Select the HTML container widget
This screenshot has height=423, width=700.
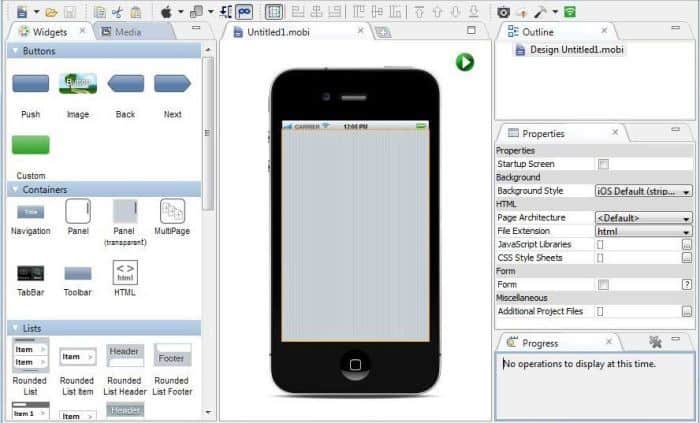click(125, 273)
